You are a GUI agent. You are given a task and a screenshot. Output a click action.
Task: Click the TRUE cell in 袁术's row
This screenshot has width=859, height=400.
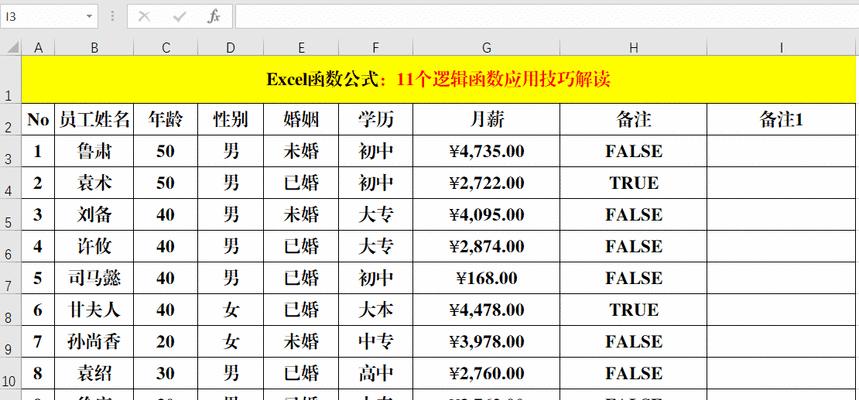click(x=633, y=183)
